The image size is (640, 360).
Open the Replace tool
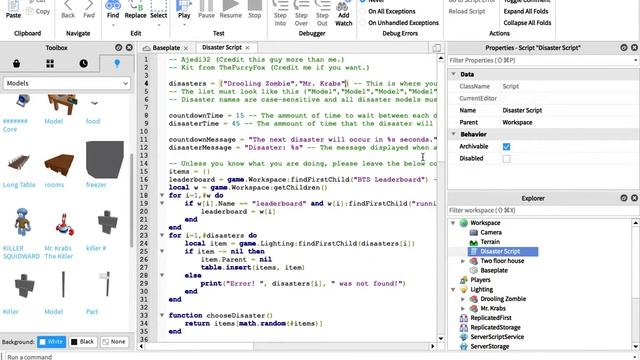click(x=136, y=10)
